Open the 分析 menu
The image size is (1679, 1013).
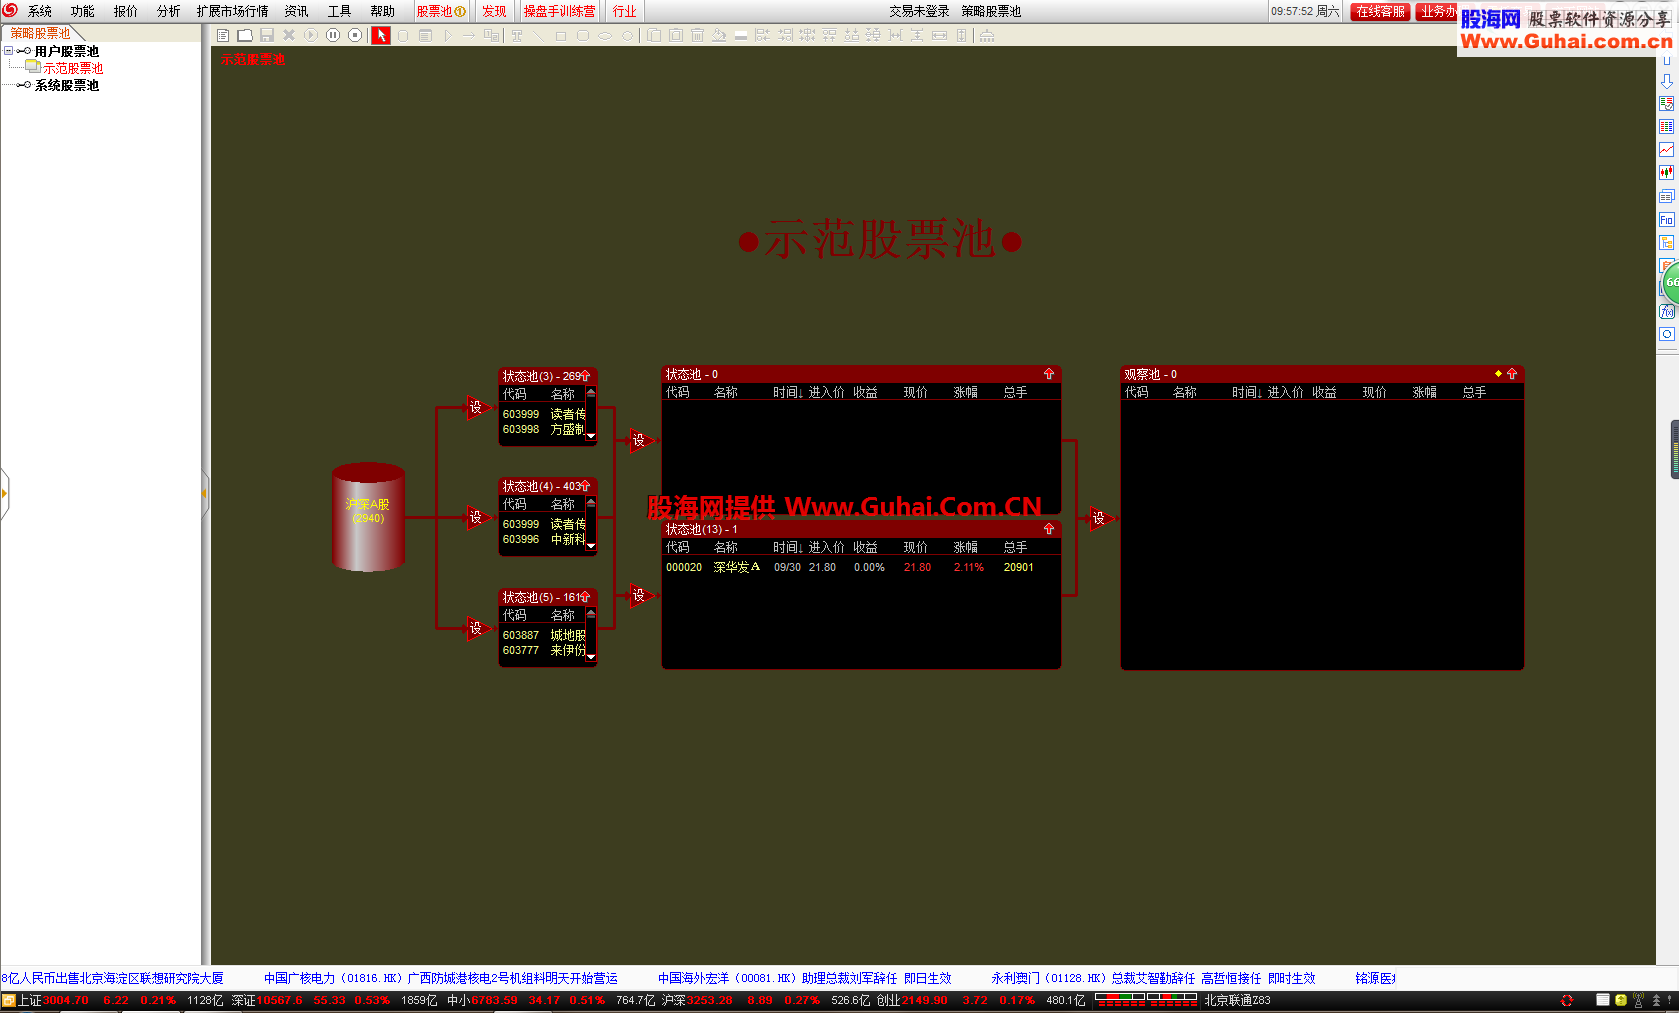pos(169,11)
